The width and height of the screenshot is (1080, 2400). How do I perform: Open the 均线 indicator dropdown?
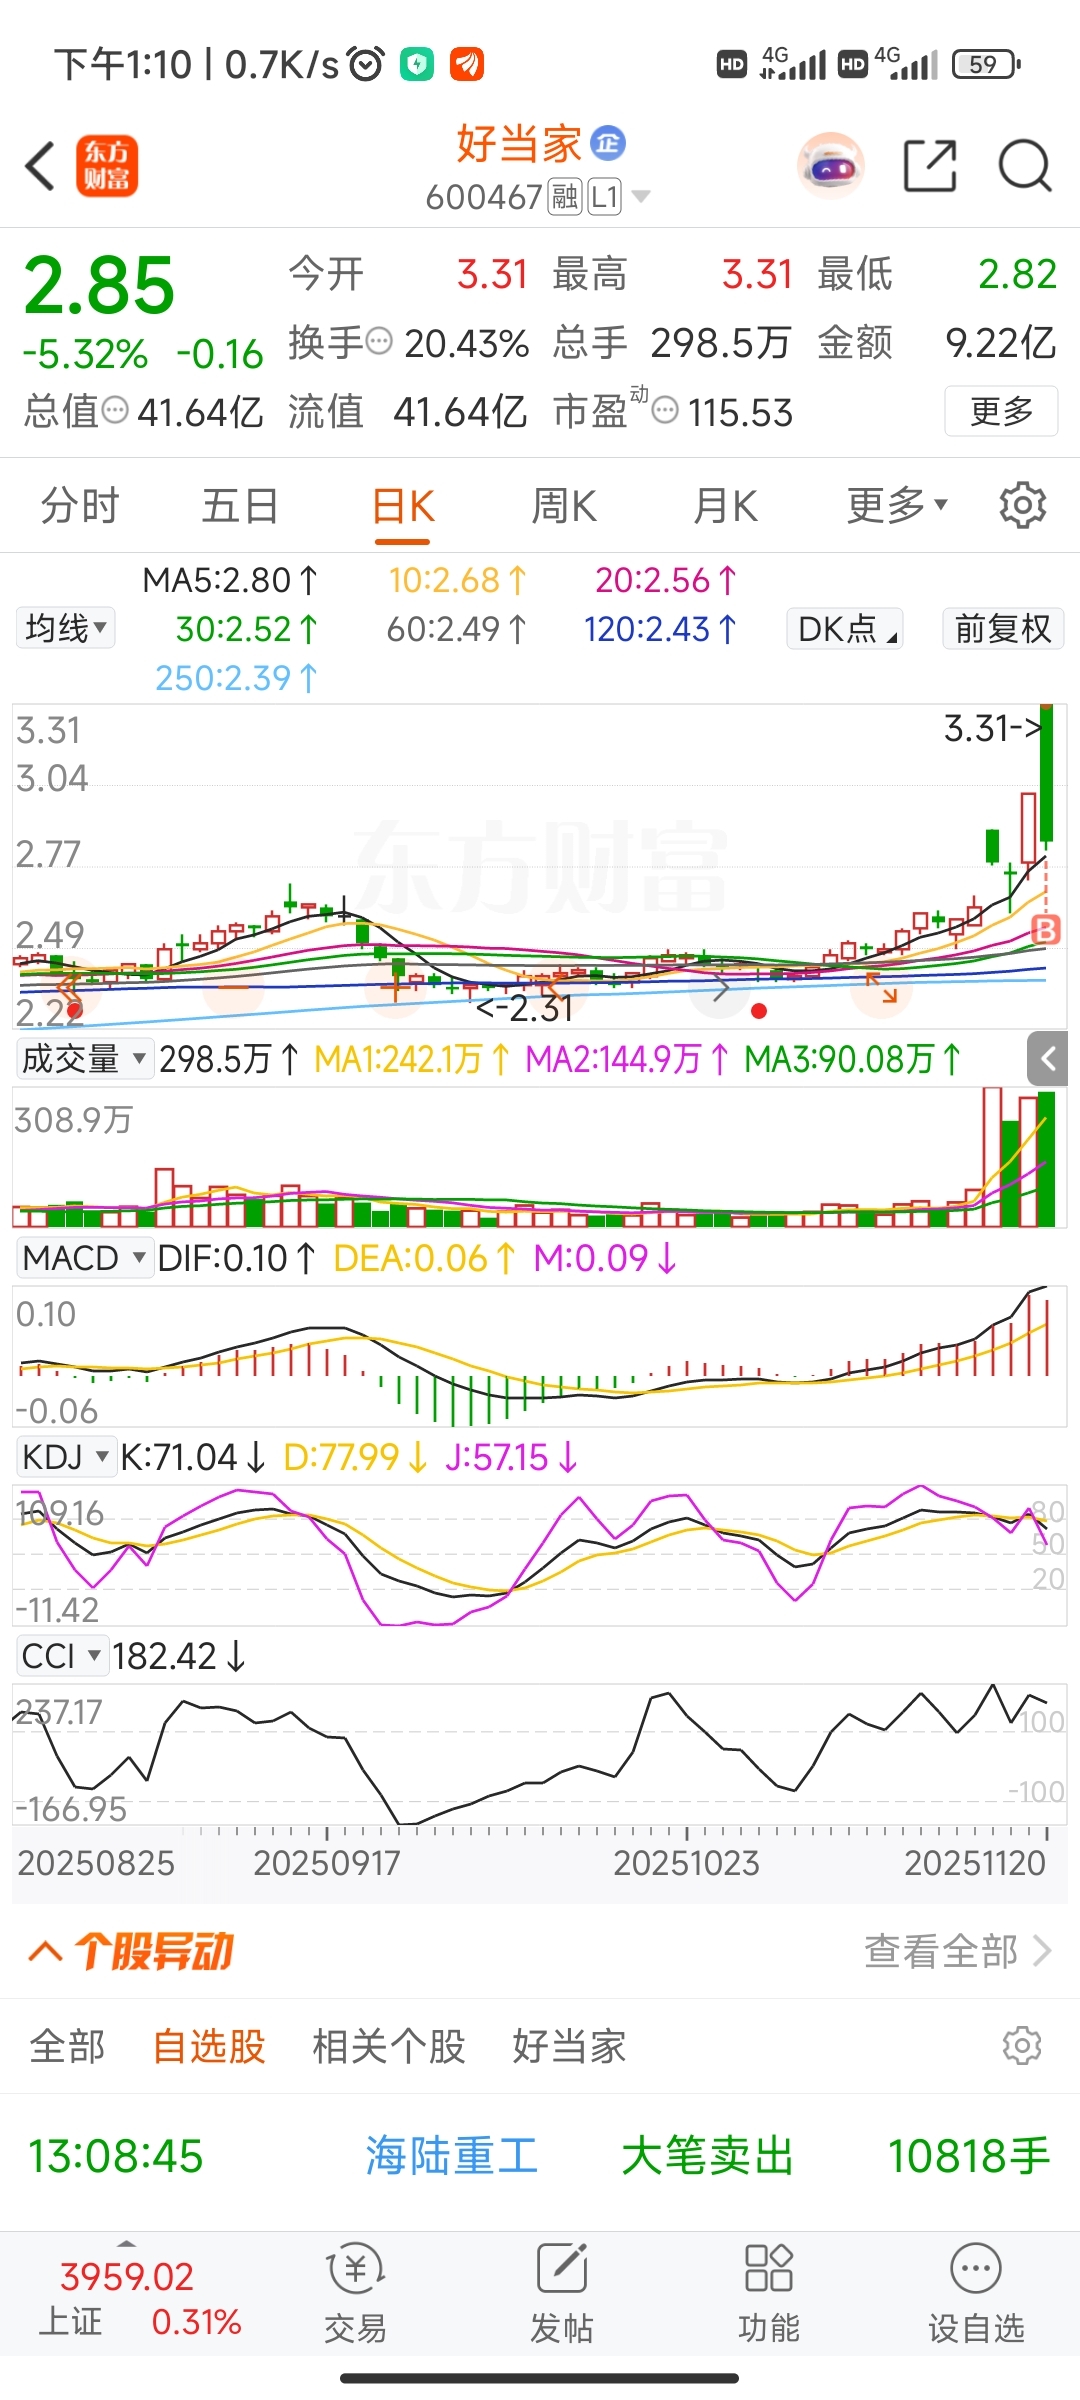coord(65,629)
